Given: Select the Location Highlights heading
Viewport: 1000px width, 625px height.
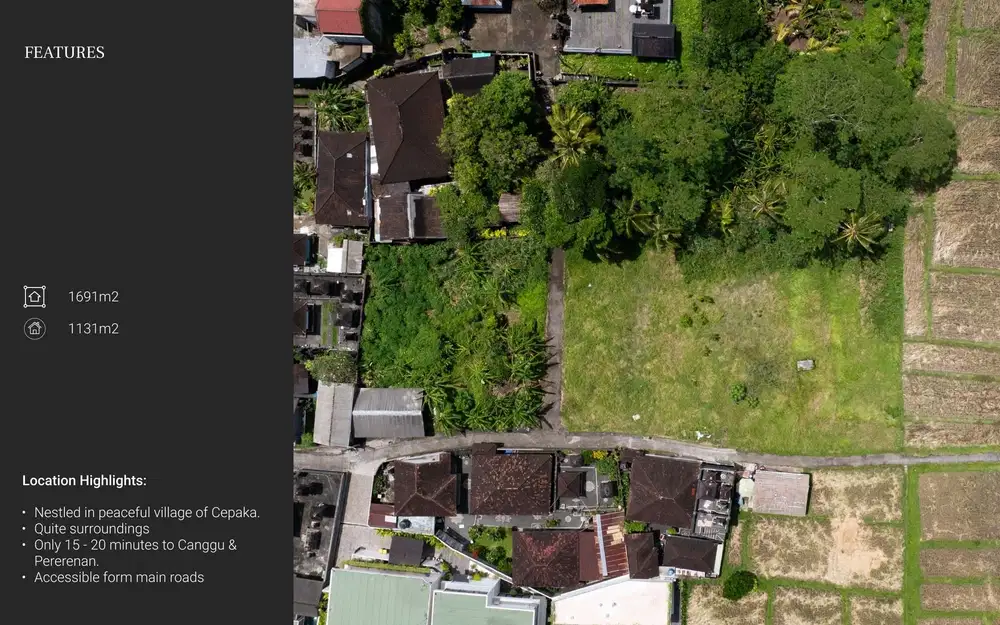Looking at the screenshot, I should [x=84, y=481].
